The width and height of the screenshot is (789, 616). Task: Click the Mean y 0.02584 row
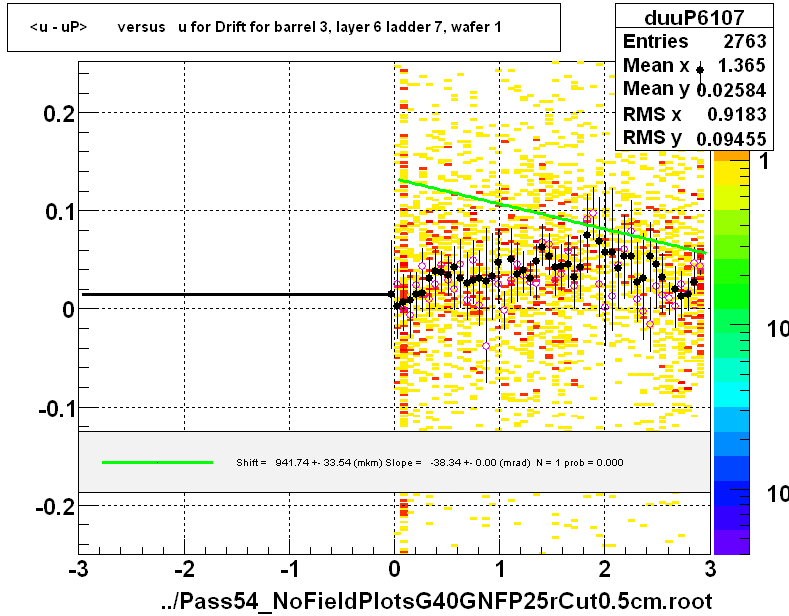[x=694, y=89]
